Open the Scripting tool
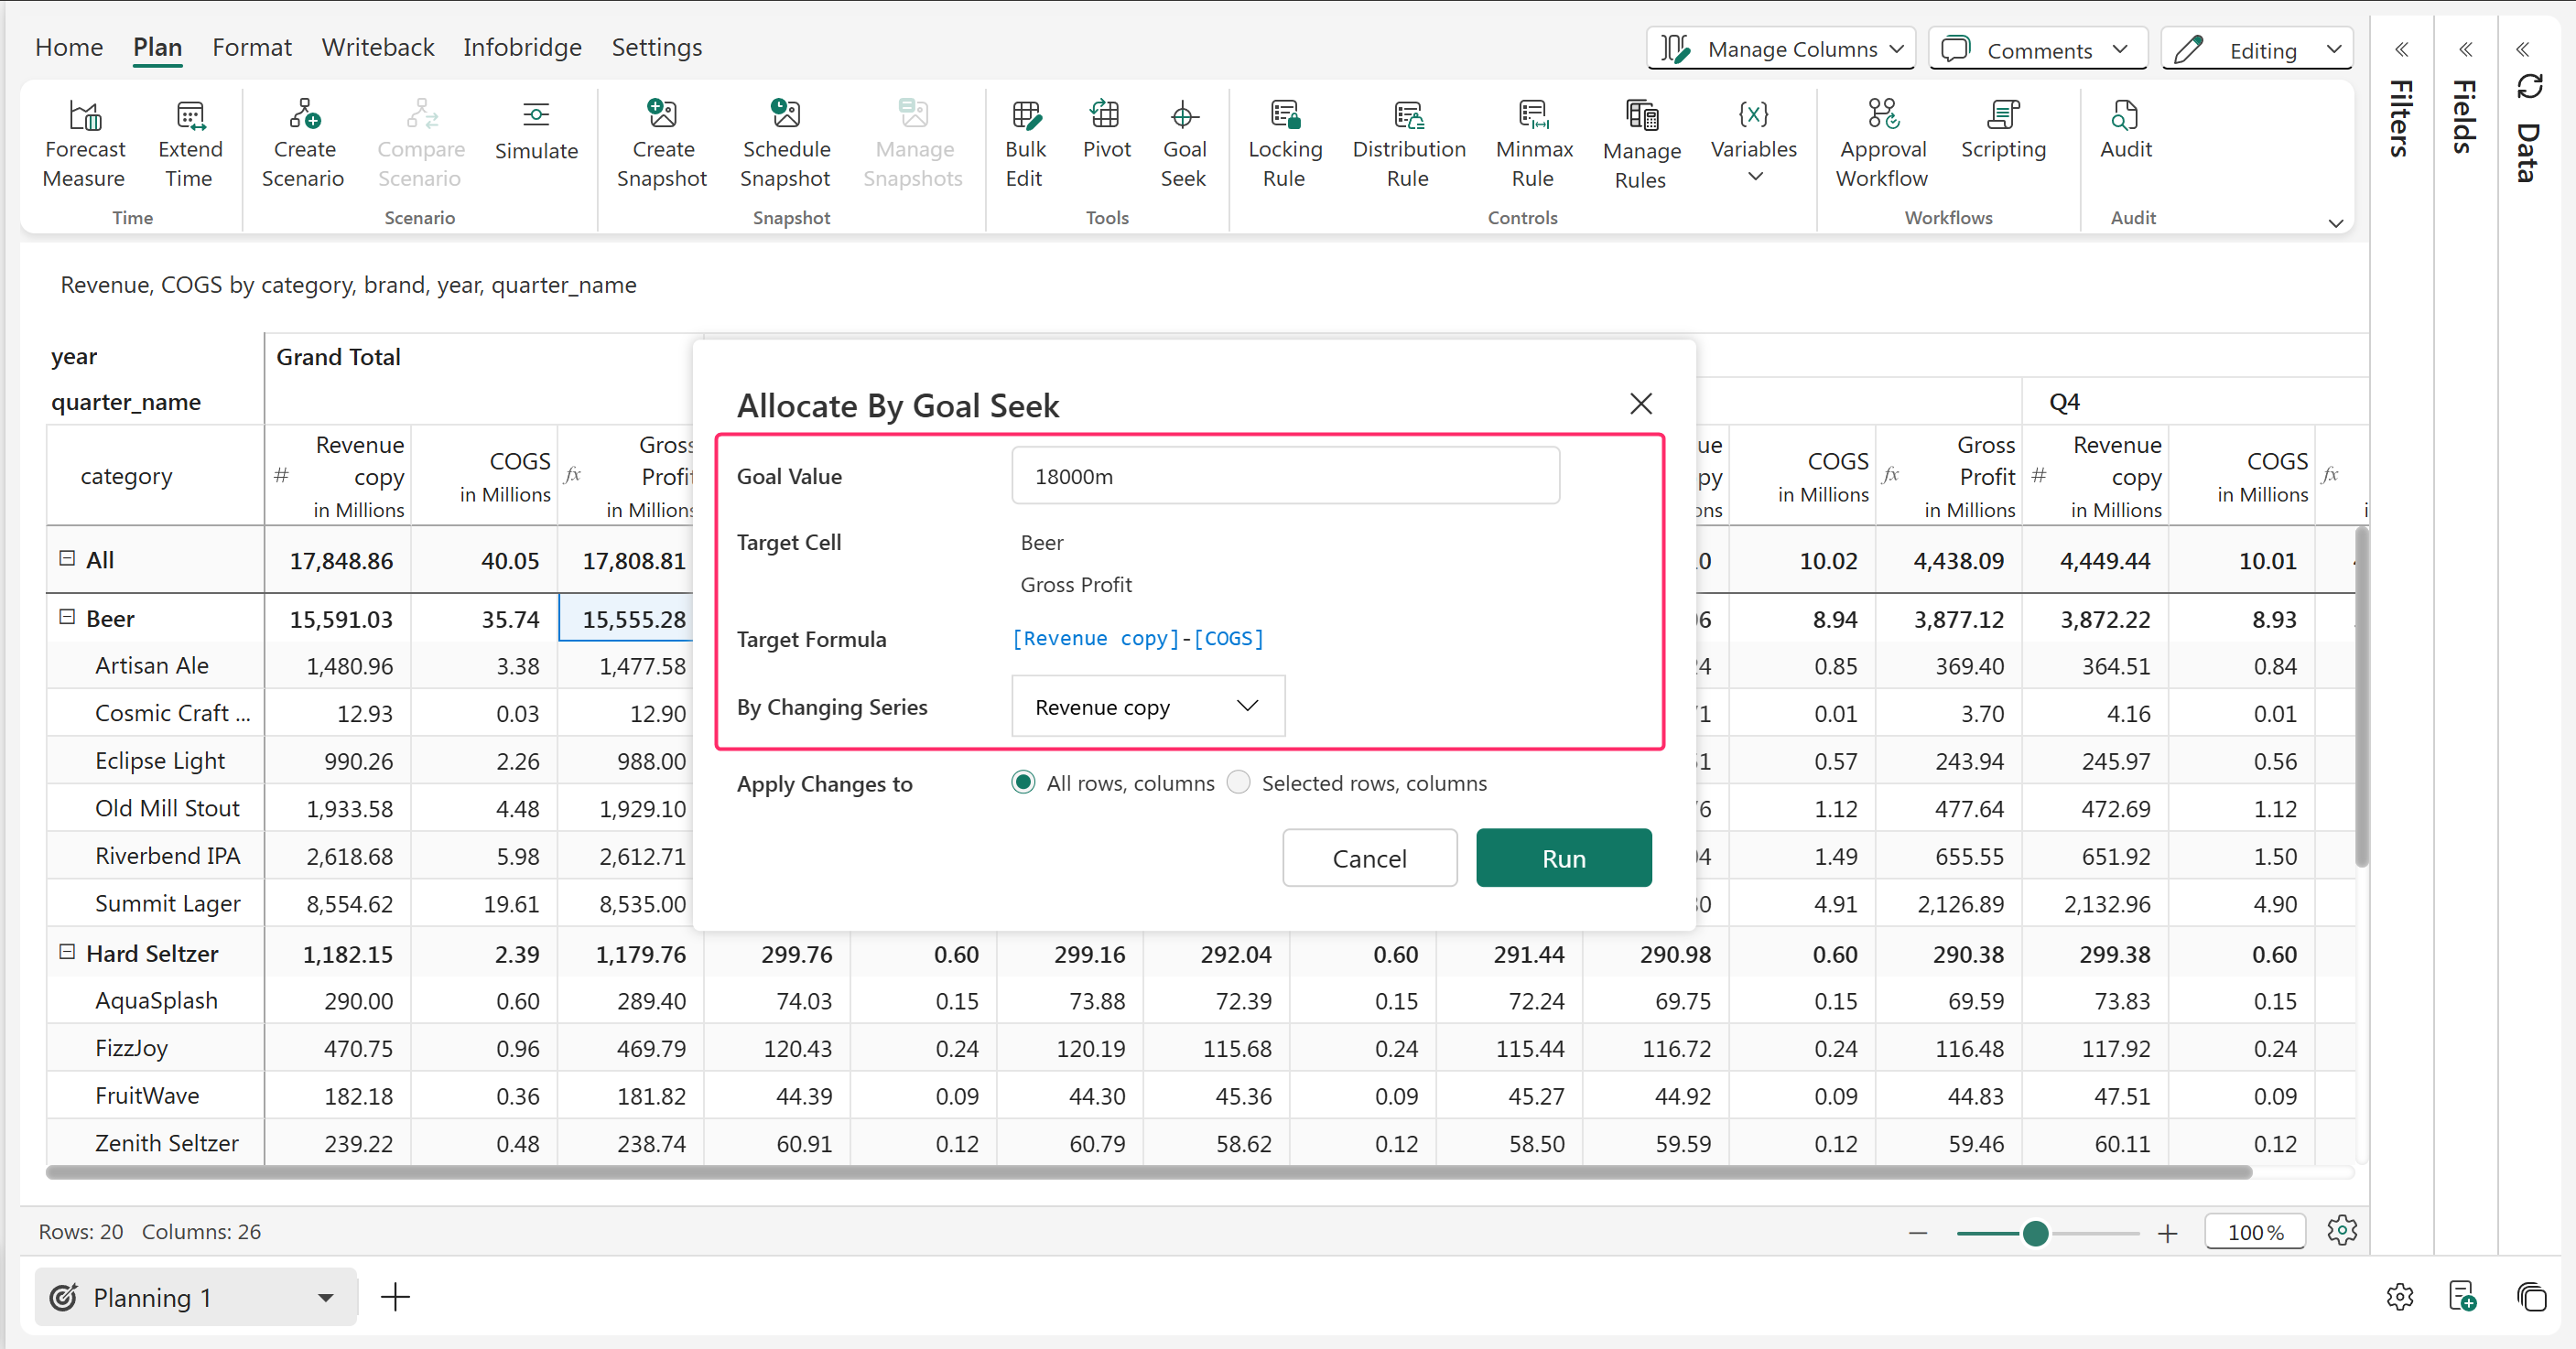 point(2002,117)
